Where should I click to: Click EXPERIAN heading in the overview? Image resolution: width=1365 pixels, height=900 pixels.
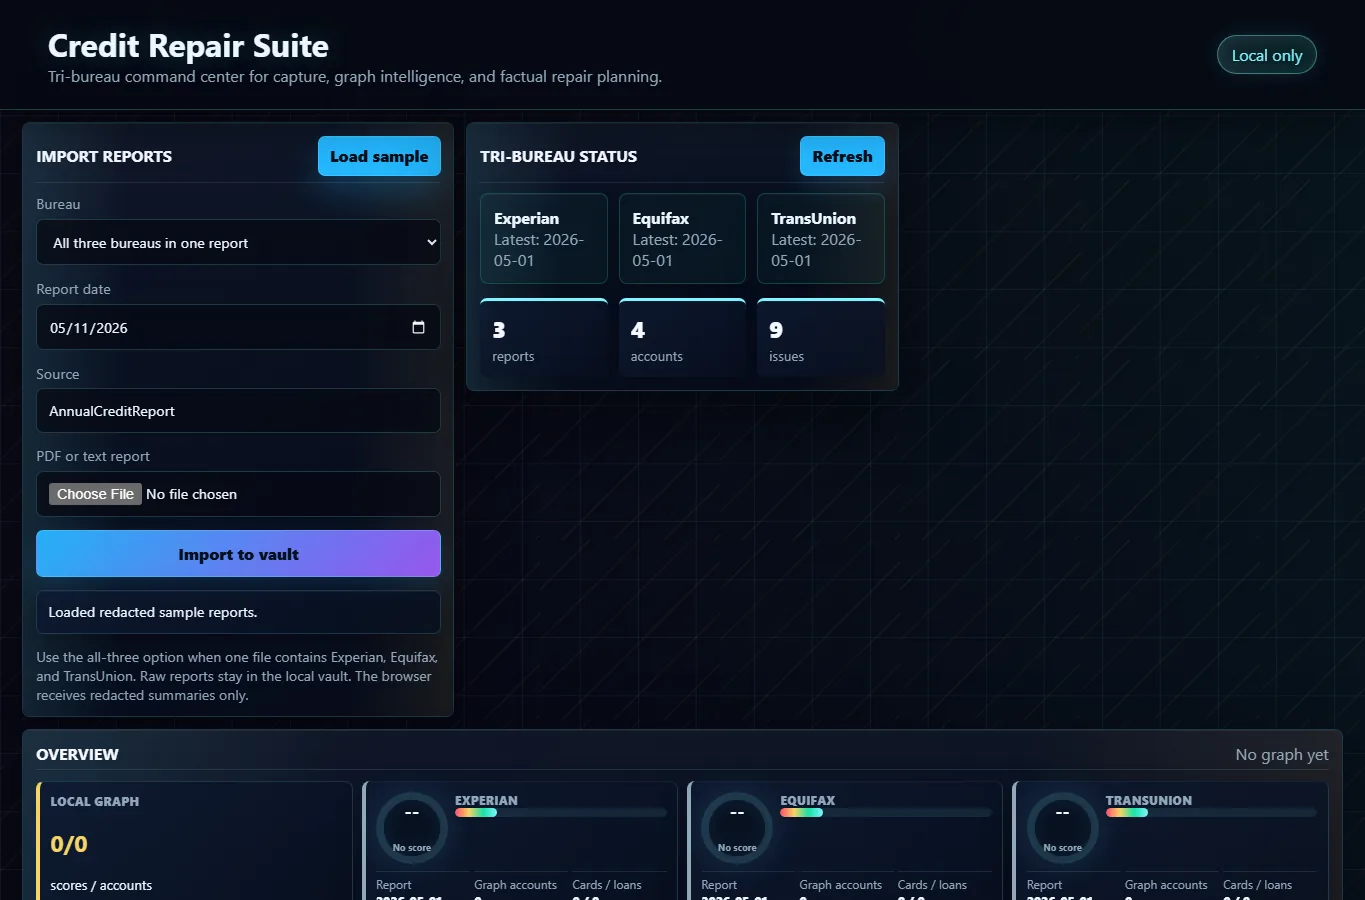[x=486, y=800]
